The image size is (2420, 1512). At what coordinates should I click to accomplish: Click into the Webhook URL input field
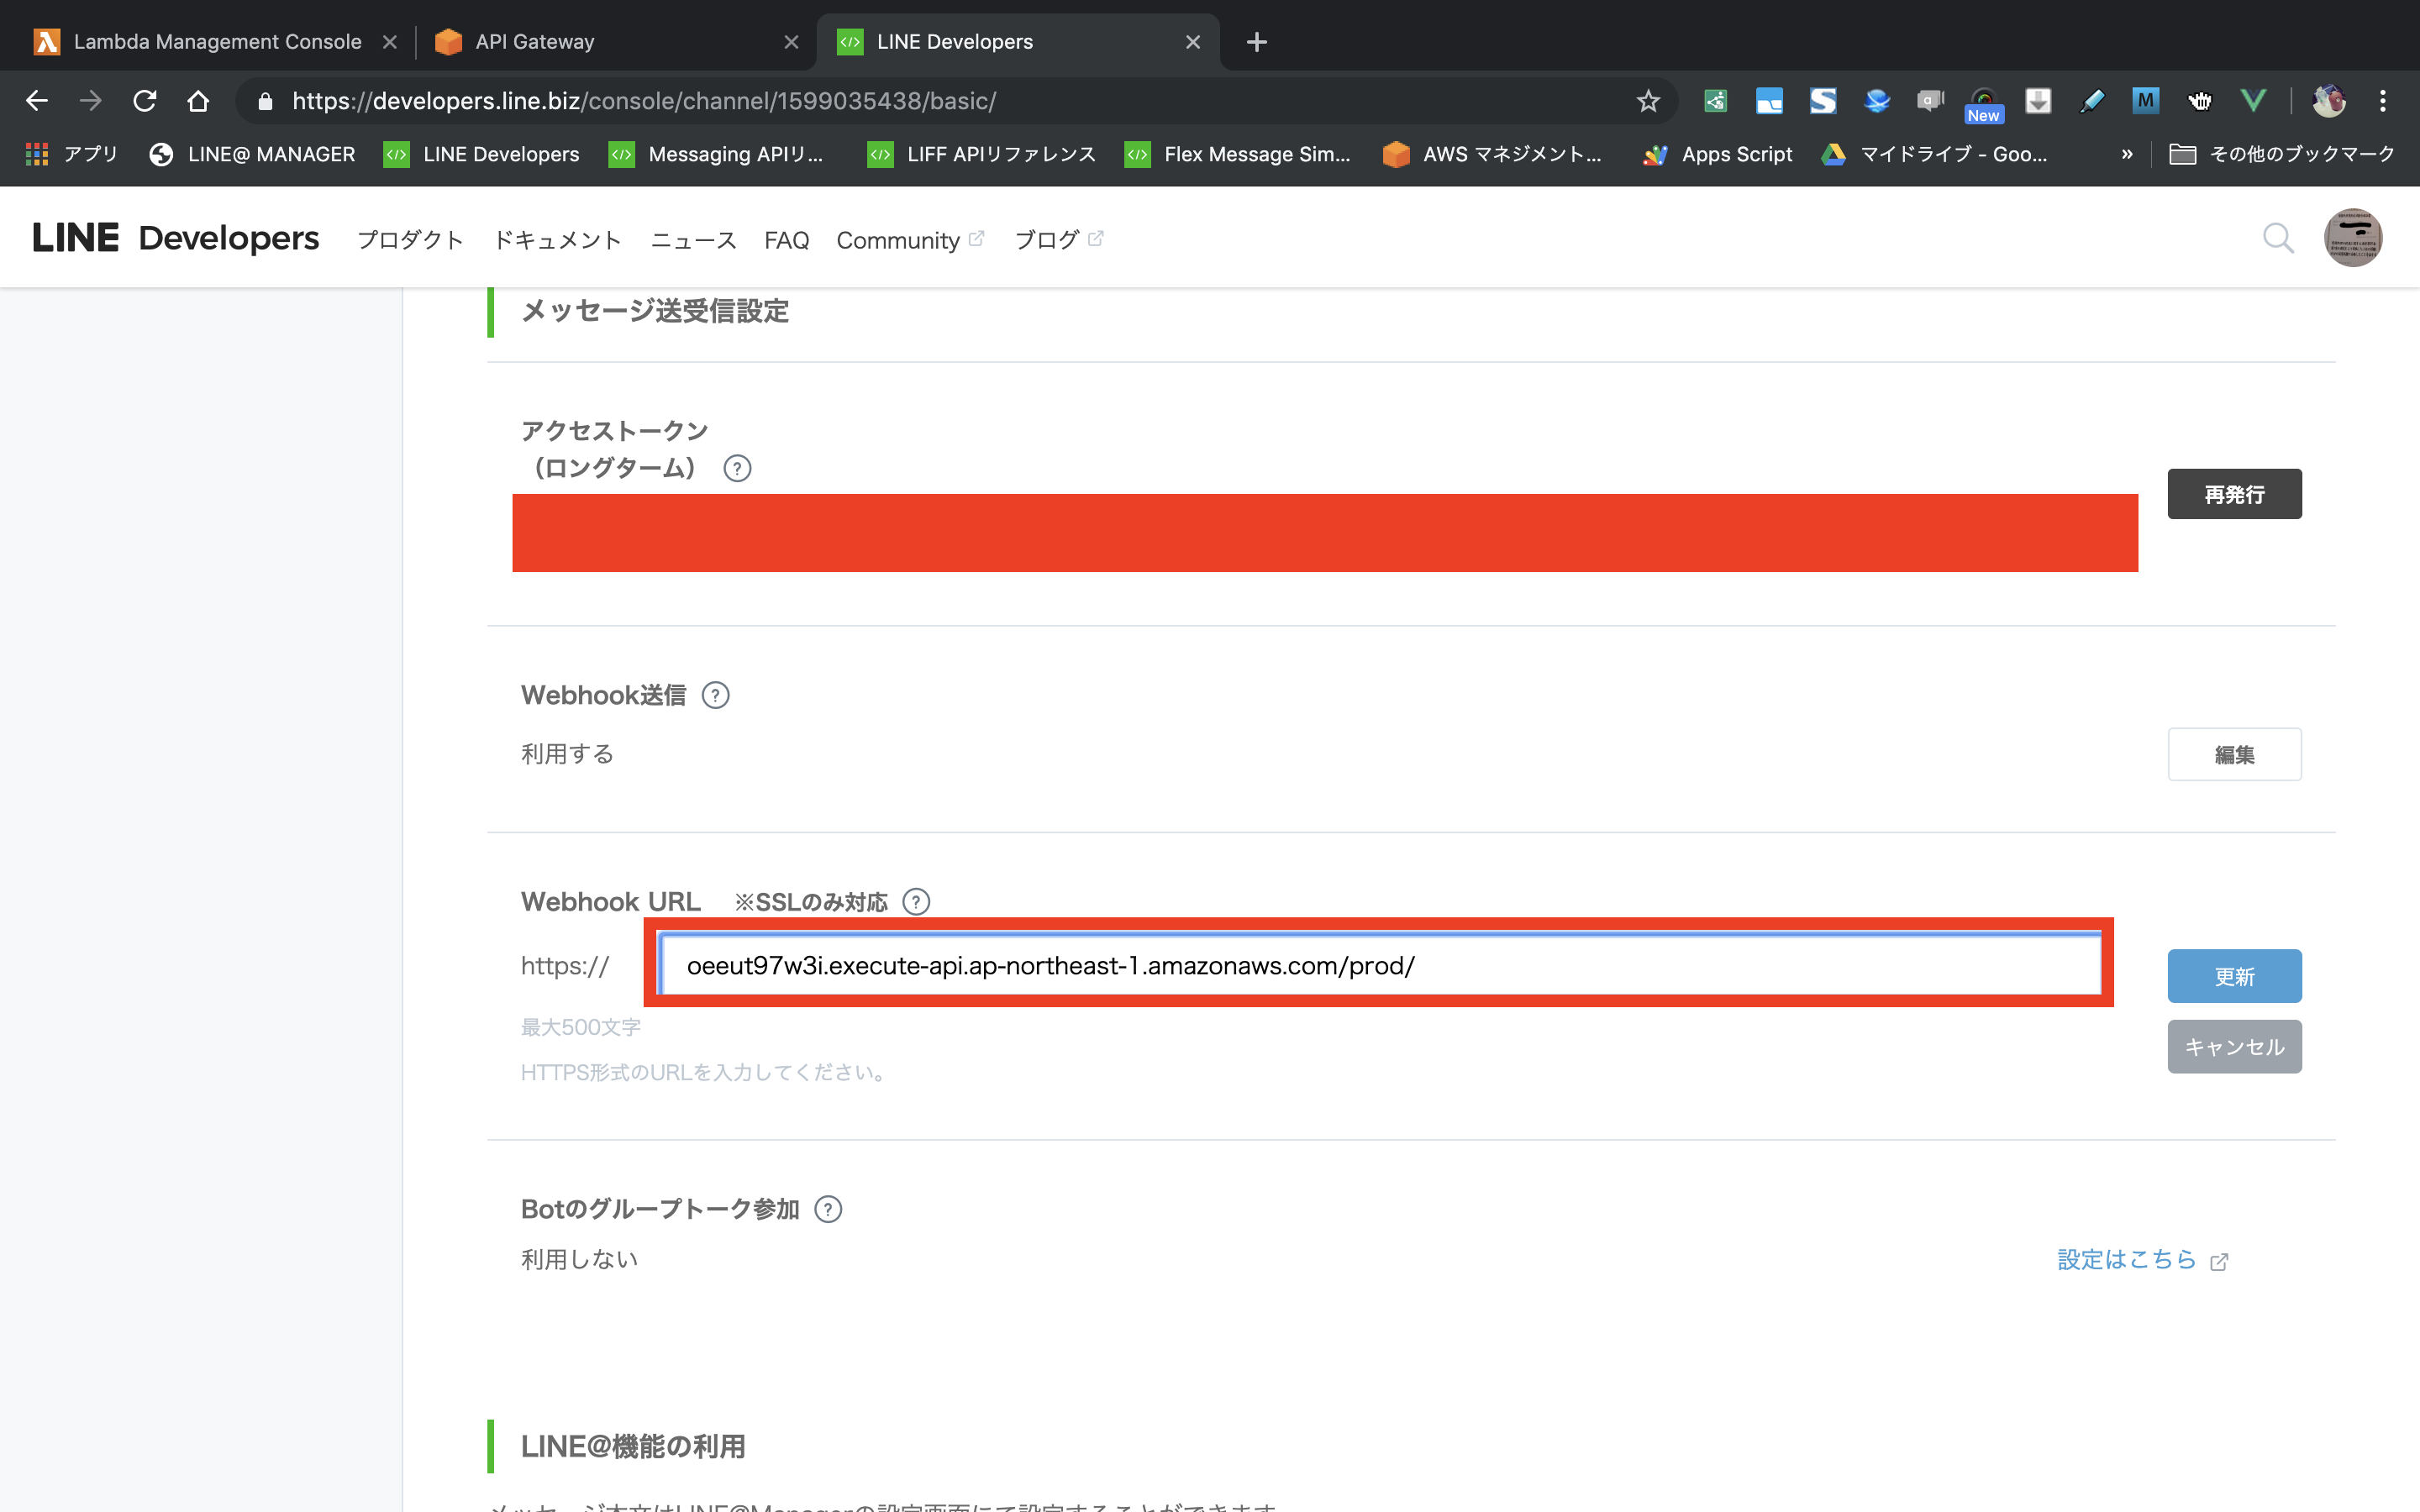1380,965
